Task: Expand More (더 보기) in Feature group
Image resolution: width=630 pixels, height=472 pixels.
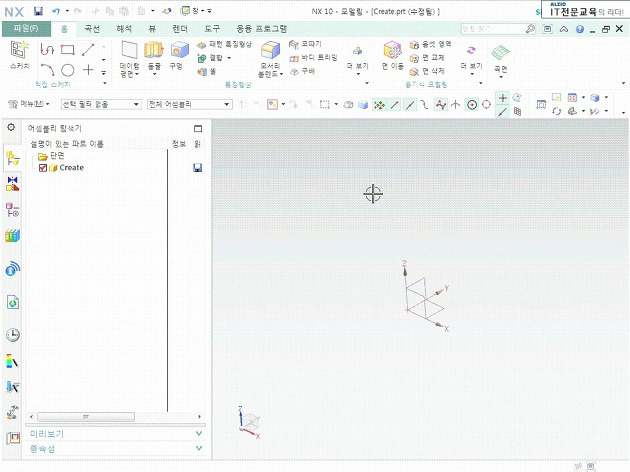Action: tap(357, 60)
